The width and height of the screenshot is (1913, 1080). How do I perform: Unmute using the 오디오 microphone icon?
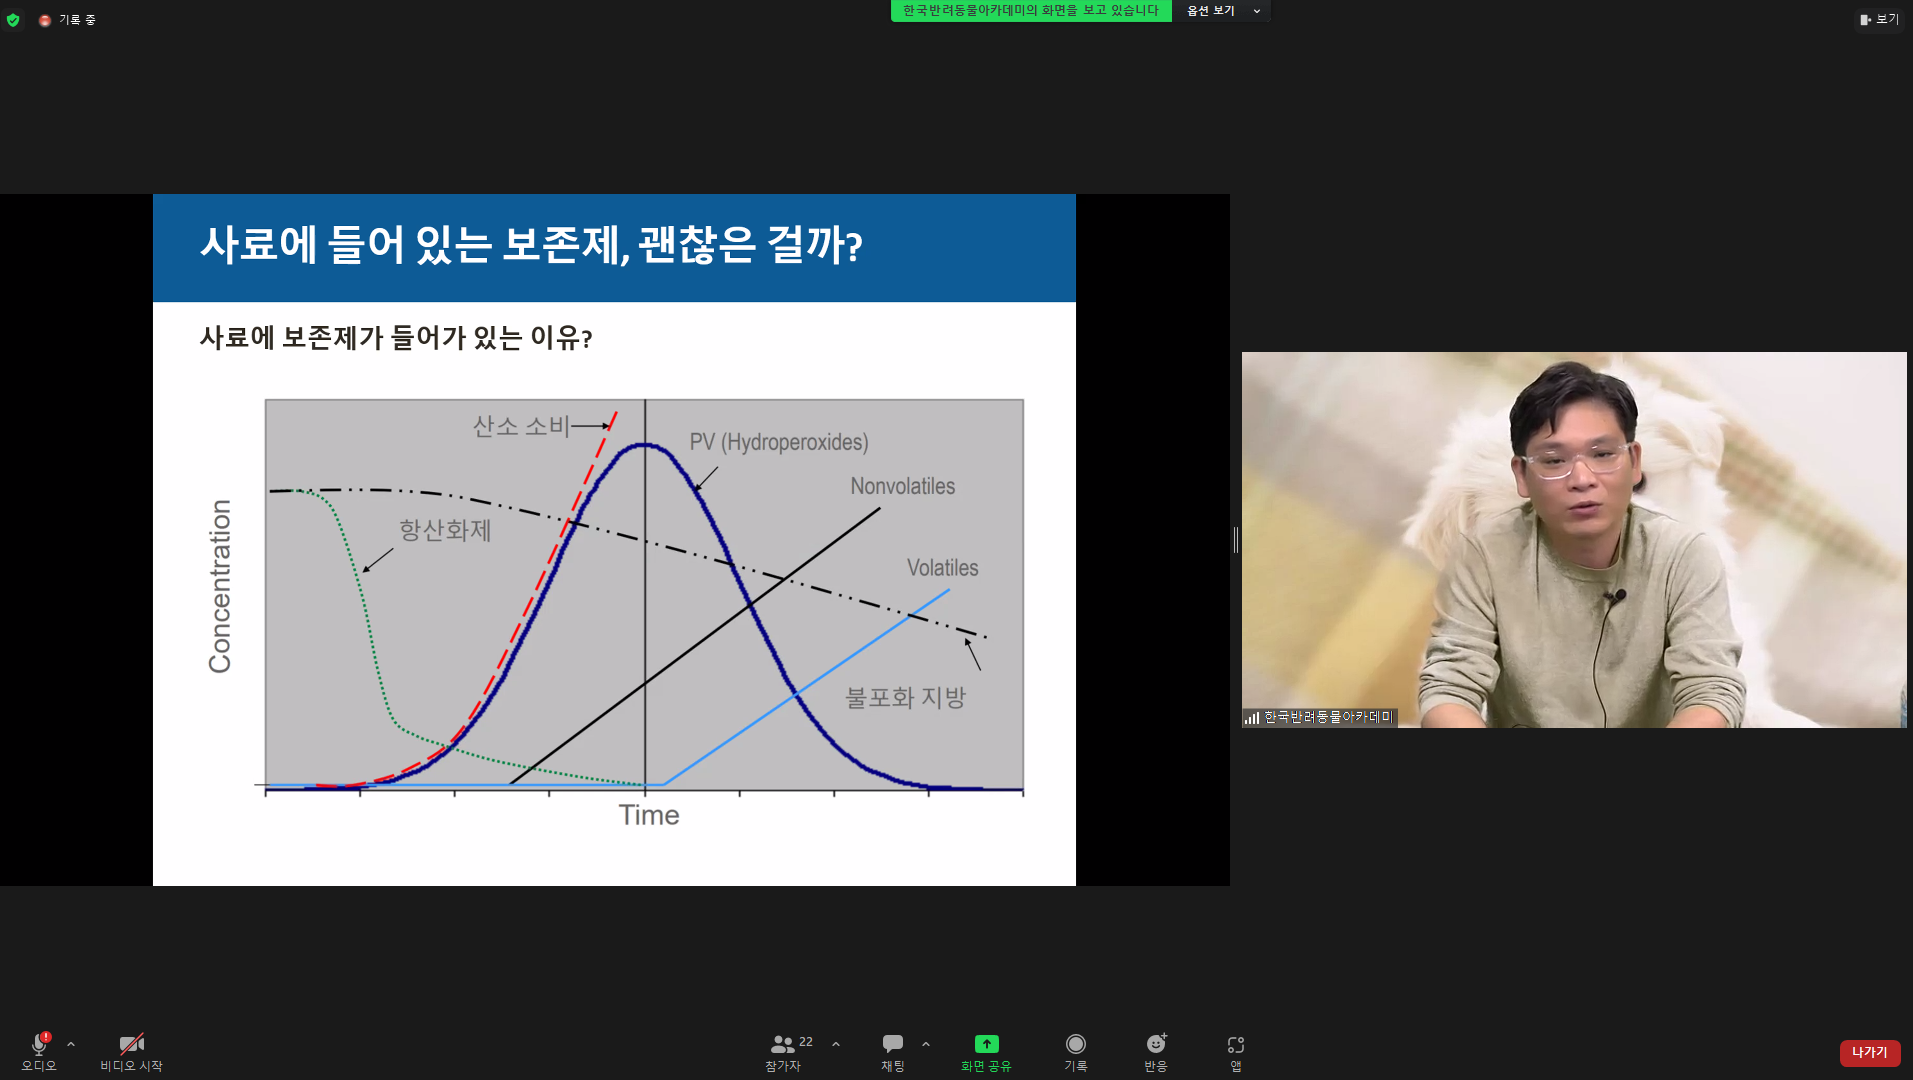click(x=39, y=1044)
